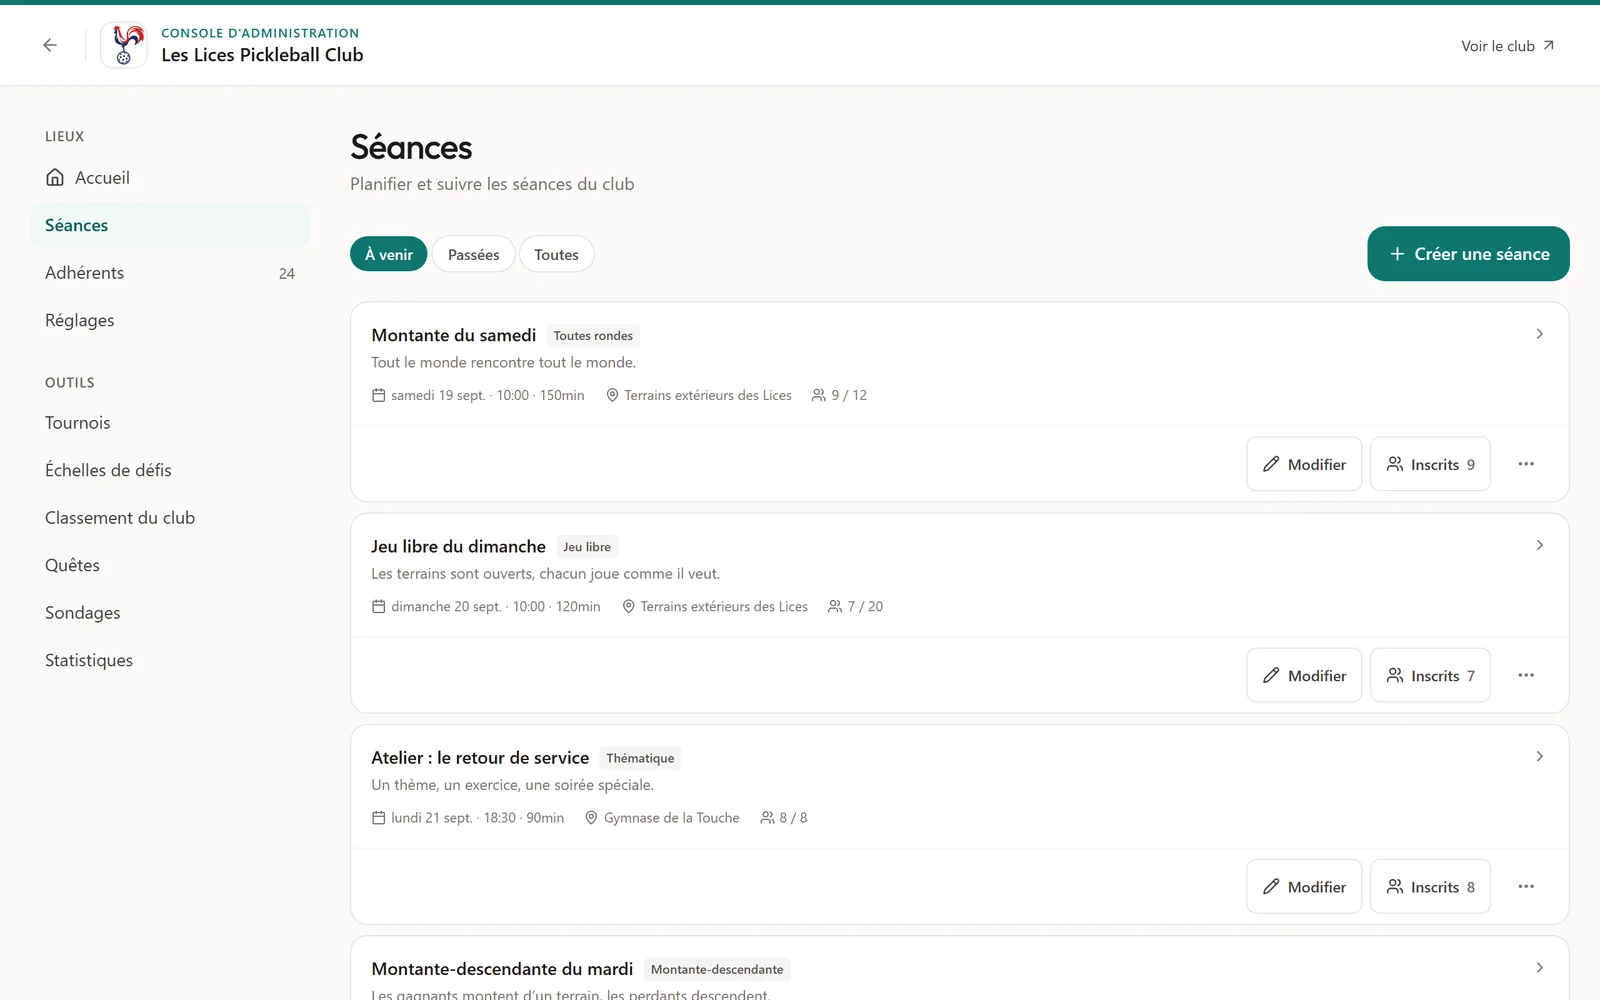Click the Montante-descendante du mardi title
Viewport: 1600px width, 1000px height.
coord(502,968)
